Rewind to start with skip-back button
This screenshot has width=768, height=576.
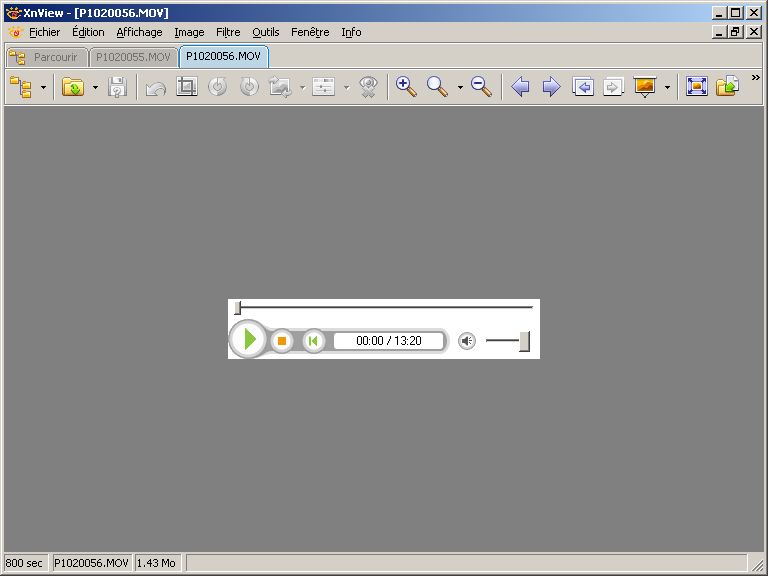(313, 340)
